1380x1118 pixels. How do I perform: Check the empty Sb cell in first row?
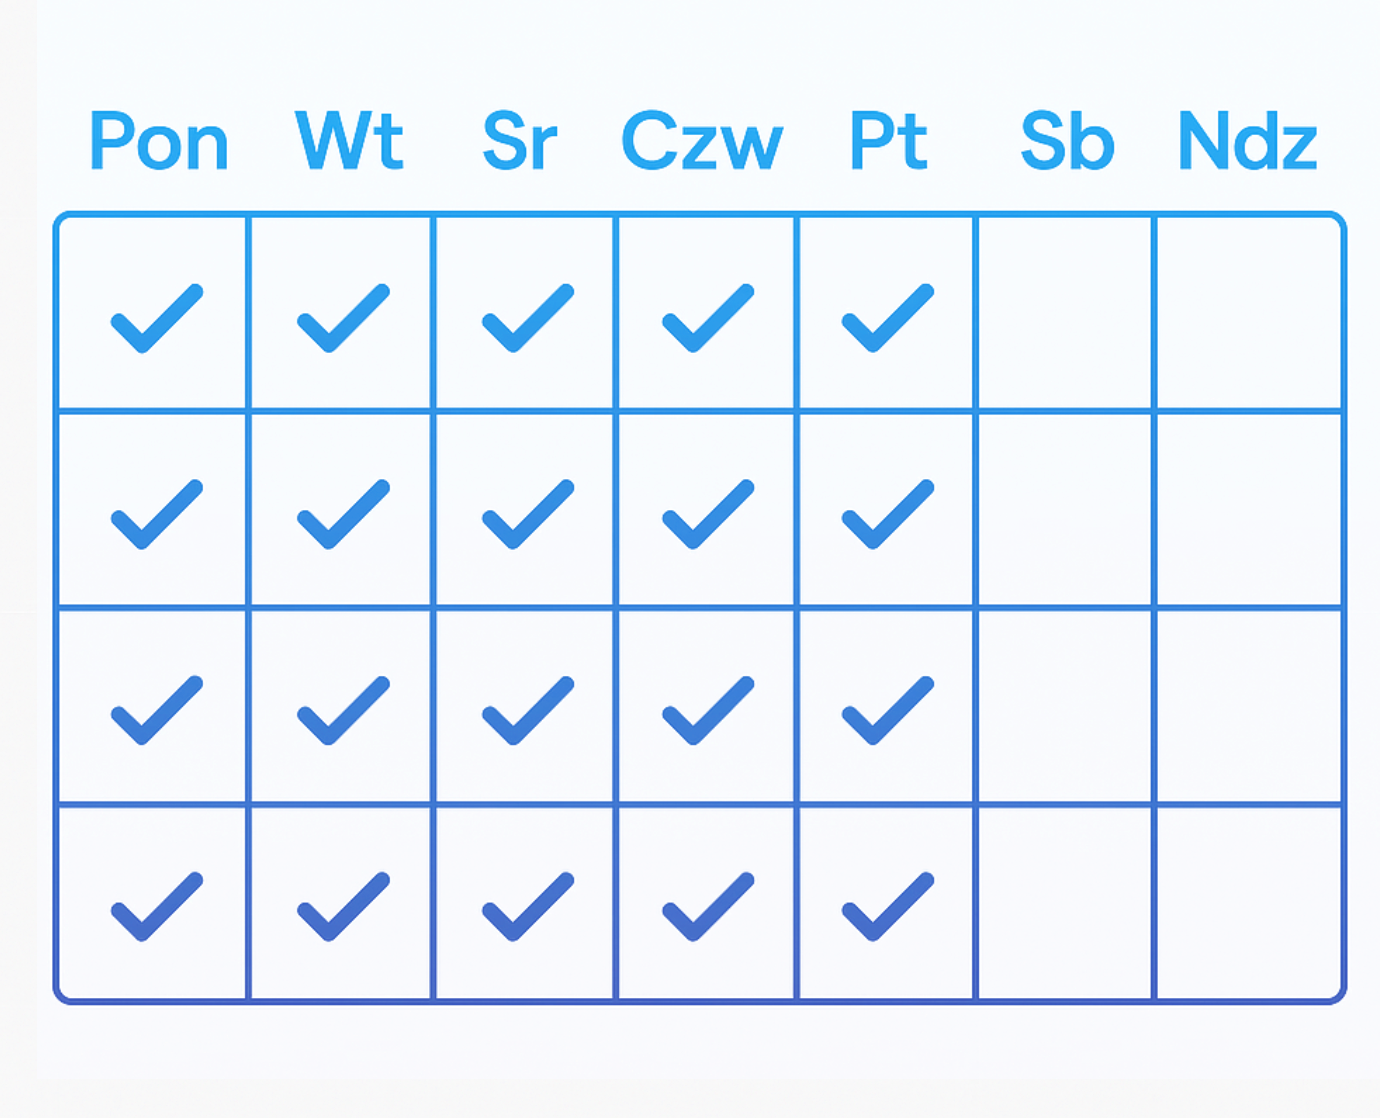click(x=1065, y=314)
